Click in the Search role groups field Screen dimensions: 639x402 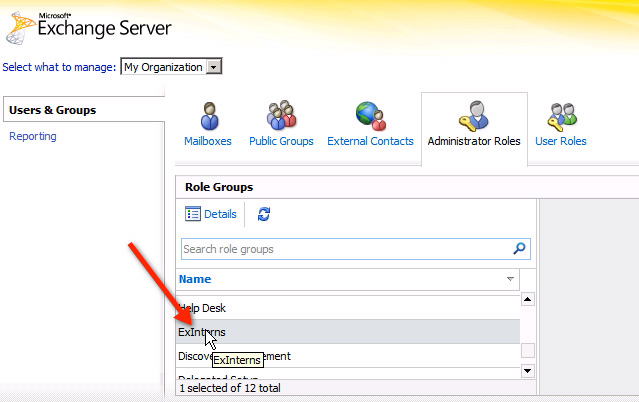(x=345, y=249)
